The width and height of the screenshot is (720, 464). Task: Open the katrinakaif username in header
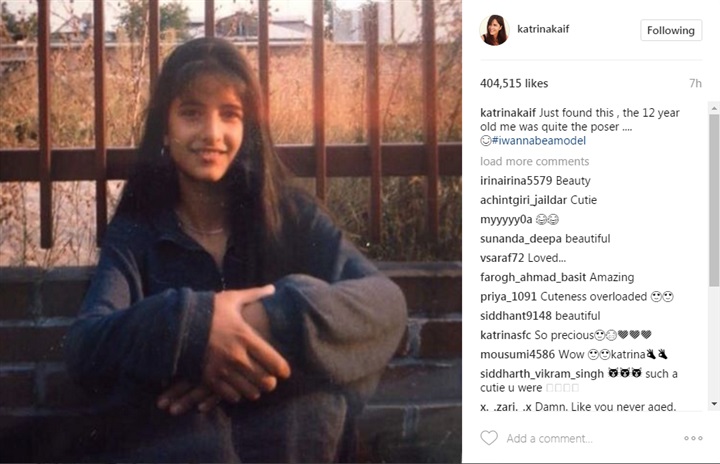tap(543, 29)
